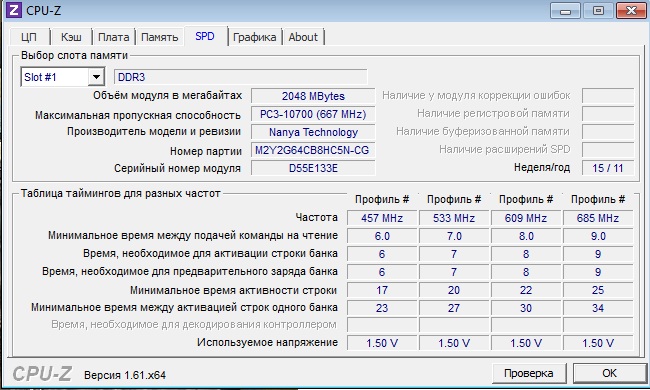The width and height of the screenshot is (650, 390).
Task: Click the 1.50 V value under 457 MHz
Action: coord(382,343)
